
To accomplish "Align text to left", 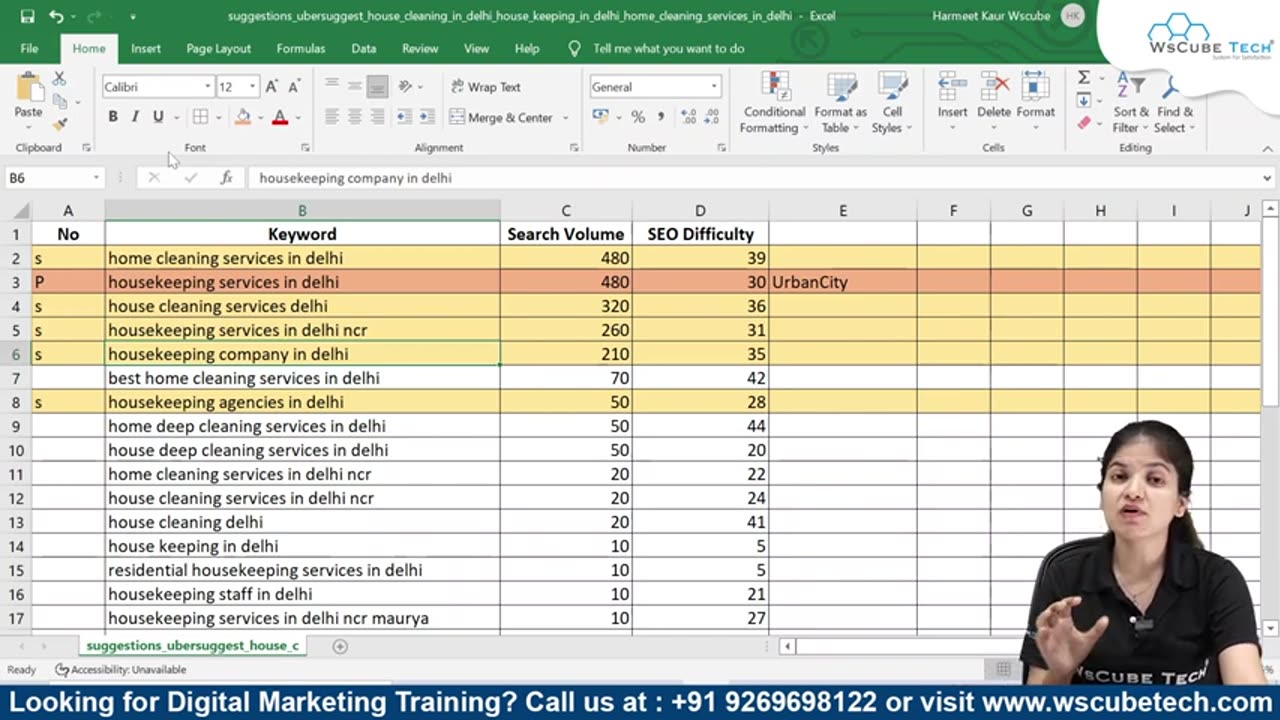I will tap(332, 117).
